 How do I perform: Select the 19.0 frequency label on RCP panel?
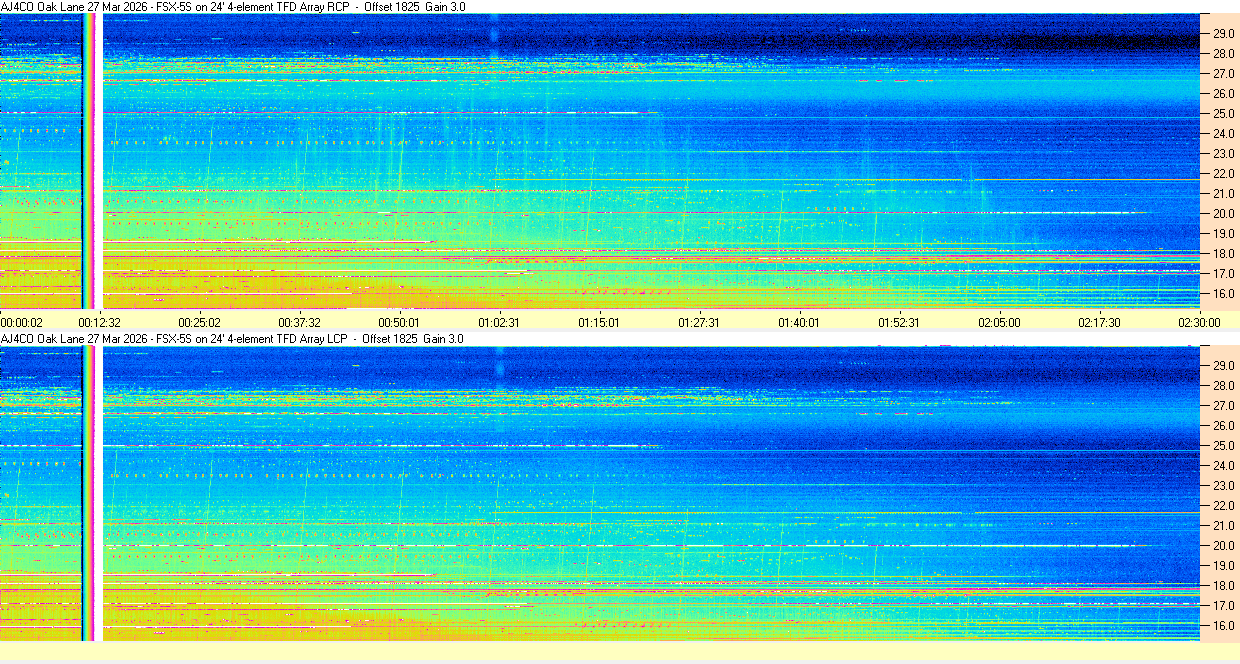1224,234
